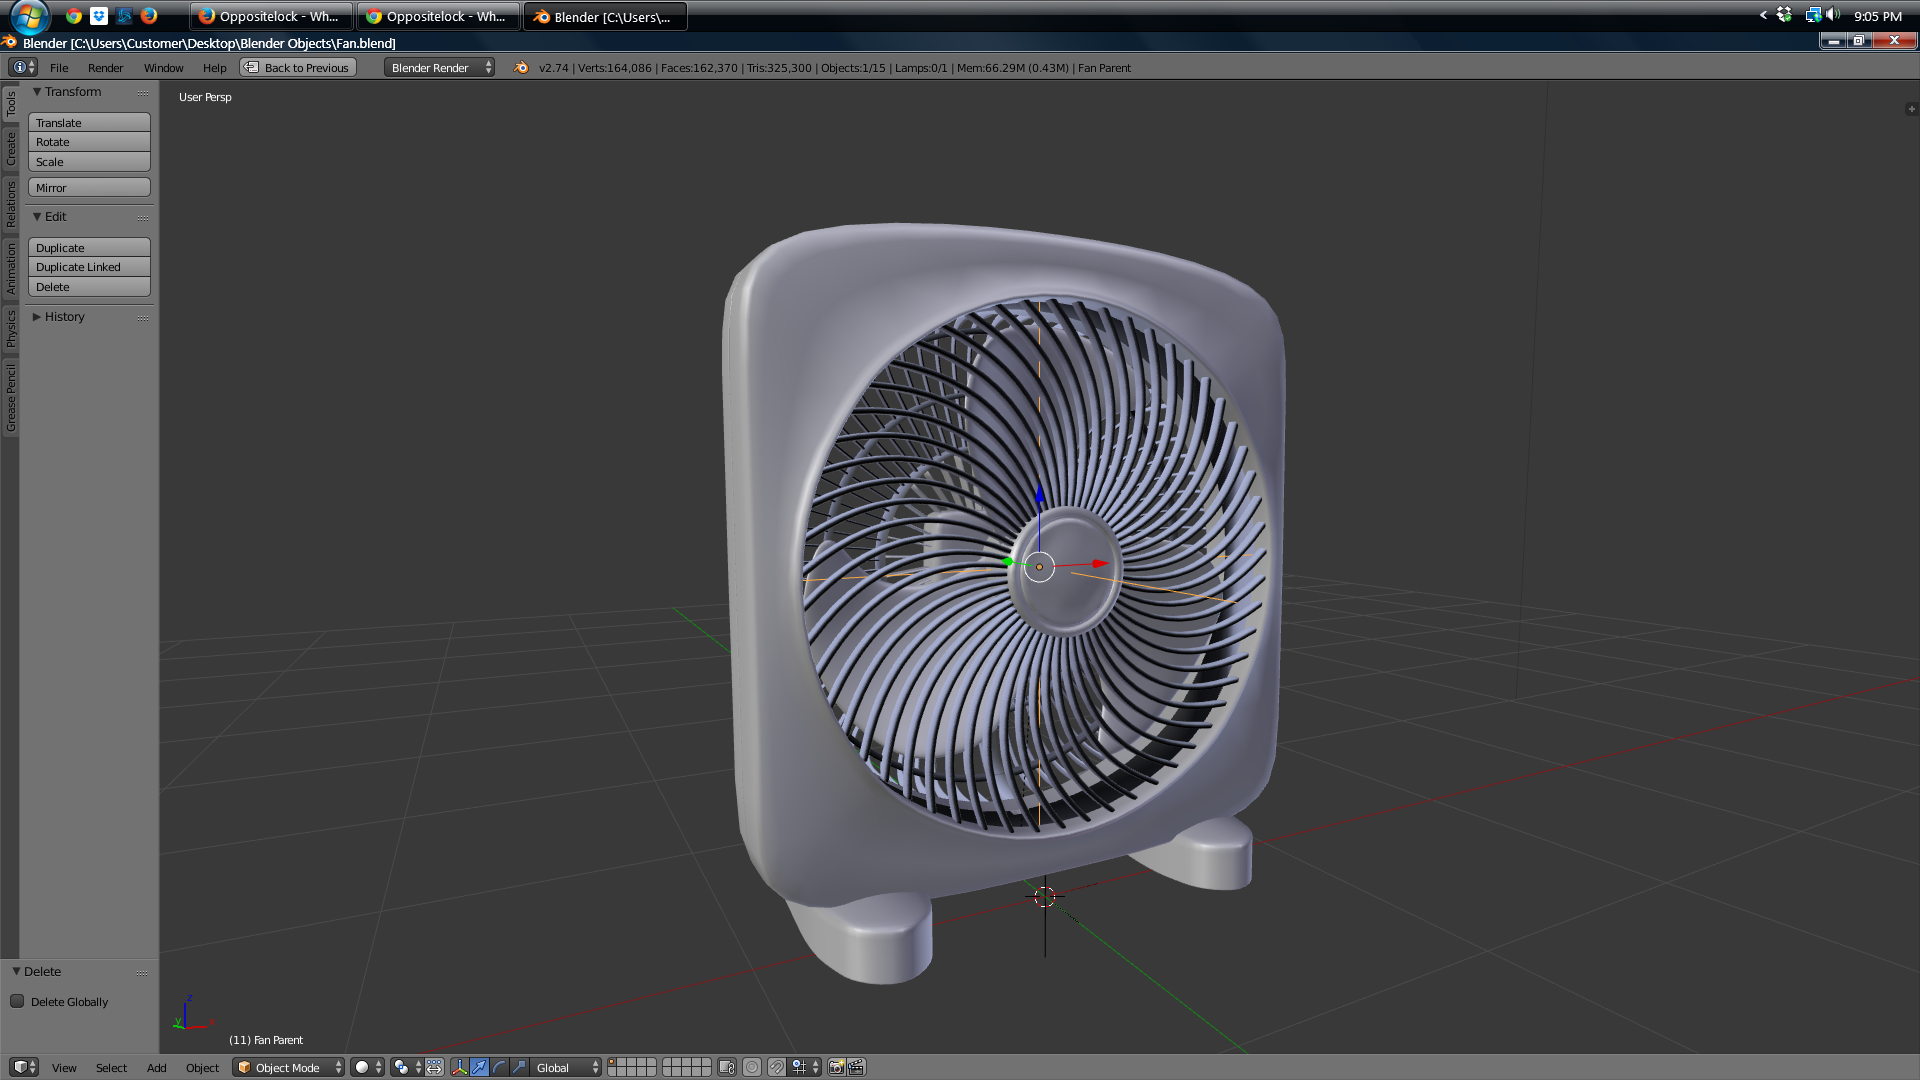Open the Object Mode dropdown
Viewport: 1920px width, 1080px height.
(288, 1067)
